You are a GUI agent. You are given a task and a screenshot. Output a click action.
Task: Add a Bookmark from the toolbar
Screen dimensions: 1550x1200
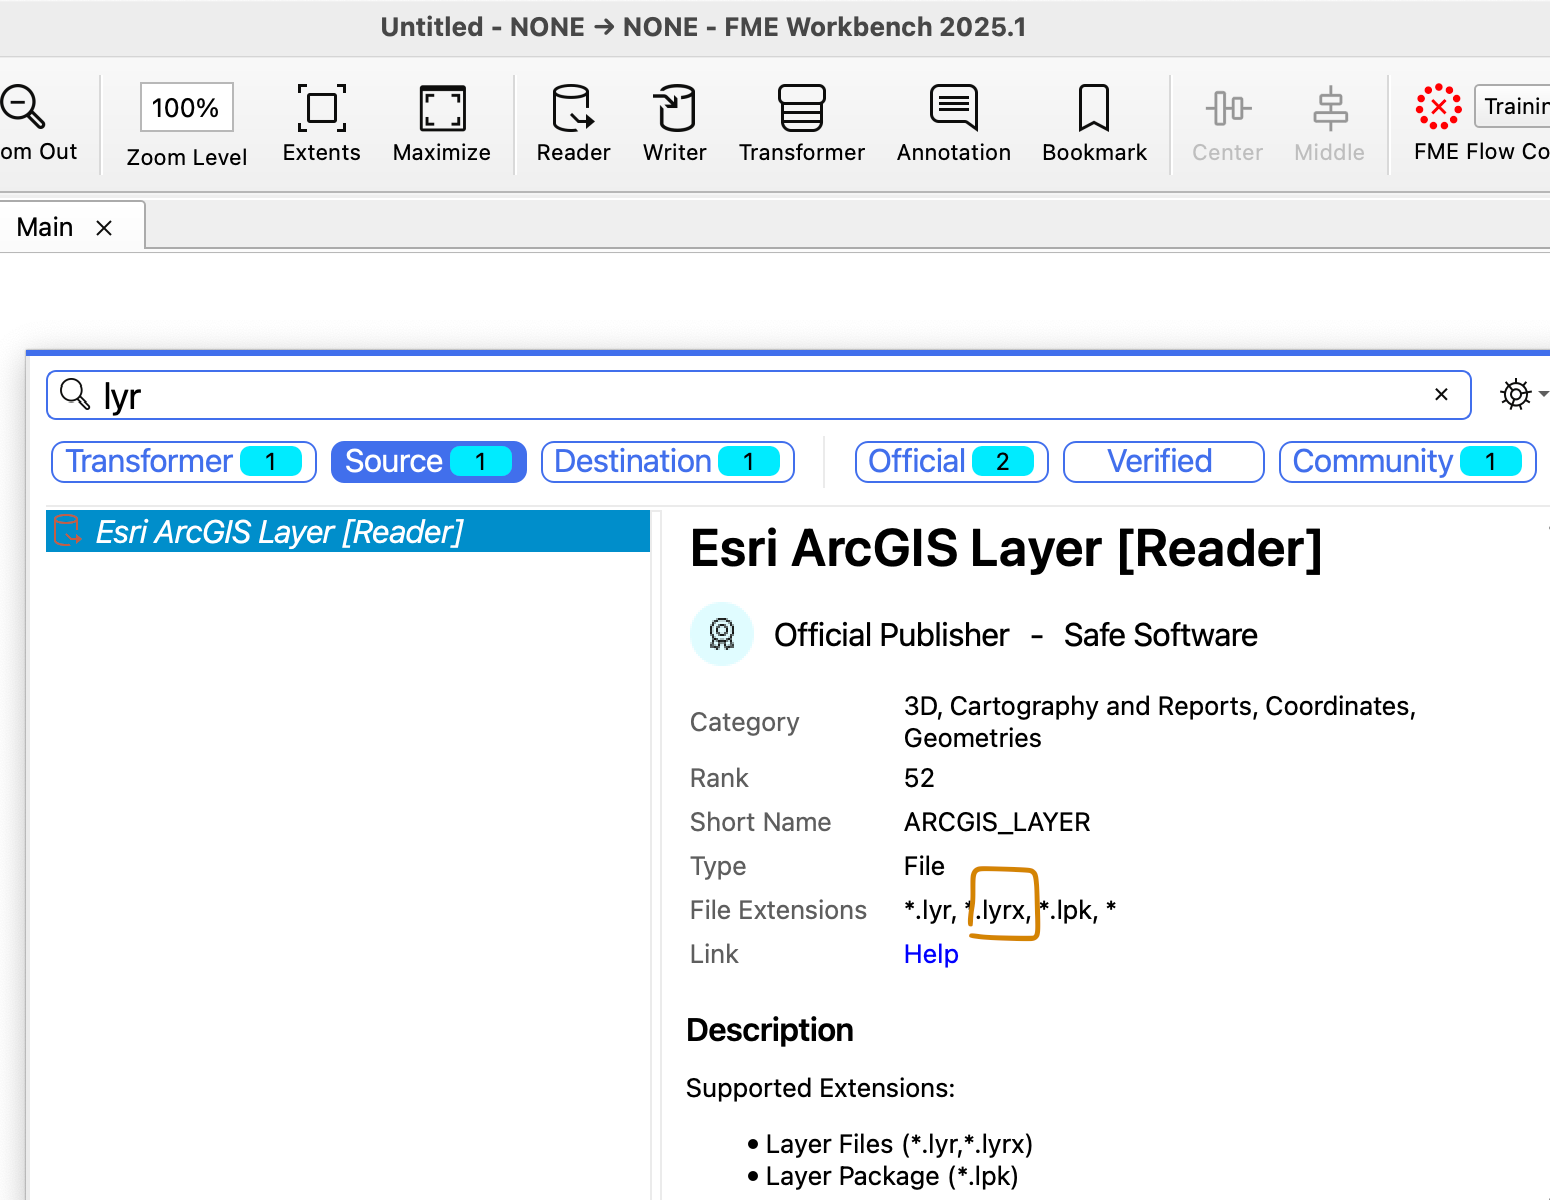click(1094, 108)
